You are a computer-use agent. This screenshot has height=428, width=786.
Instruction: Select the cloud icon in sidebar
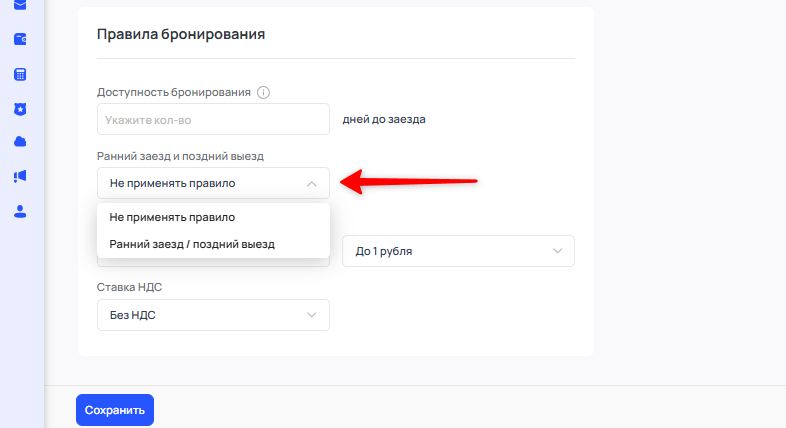pyautogui.click(x=20, y=142)
